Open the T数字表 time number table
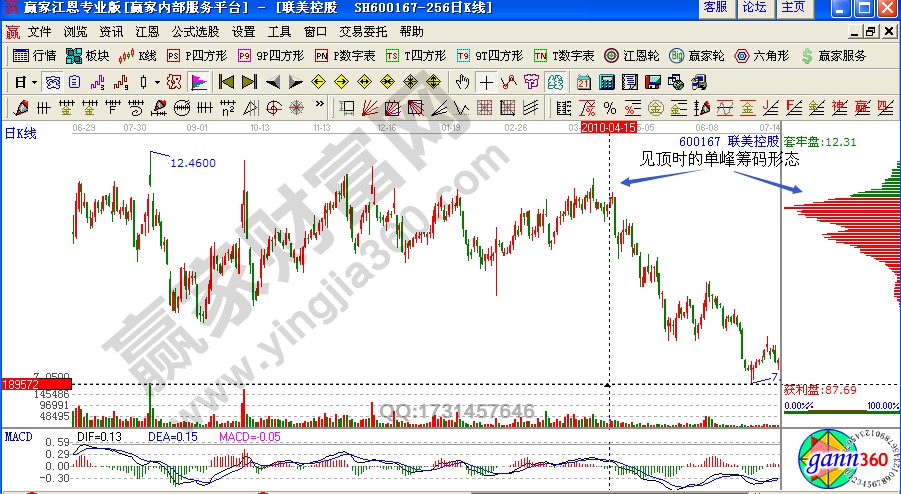 [x=564, y=56]
